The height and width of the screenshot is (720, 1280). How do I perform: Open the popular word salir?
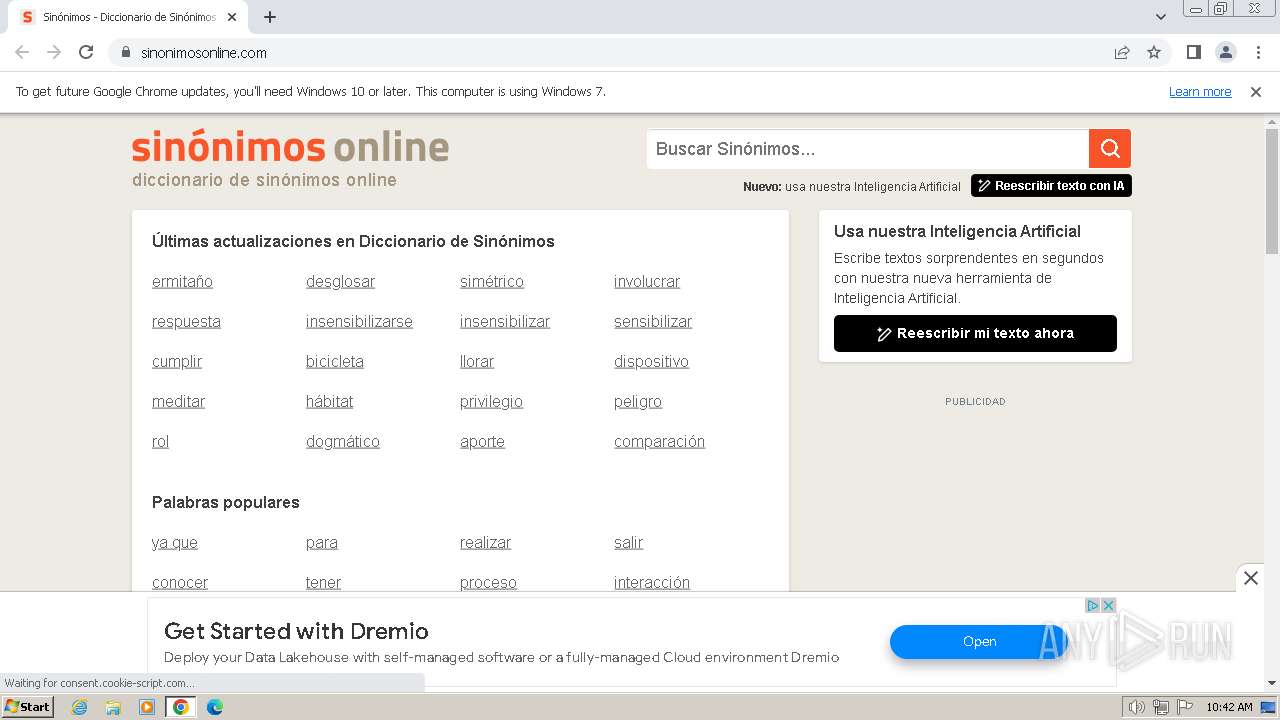point(628,543)
